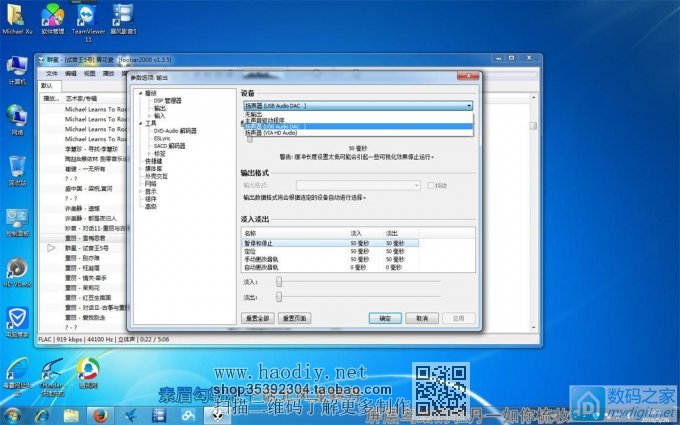Image resolution: width=680 pixels, height=425 pixels.
Task: Toggle the 抖动 dither checkbox
Action: click(x=431, y=185)
